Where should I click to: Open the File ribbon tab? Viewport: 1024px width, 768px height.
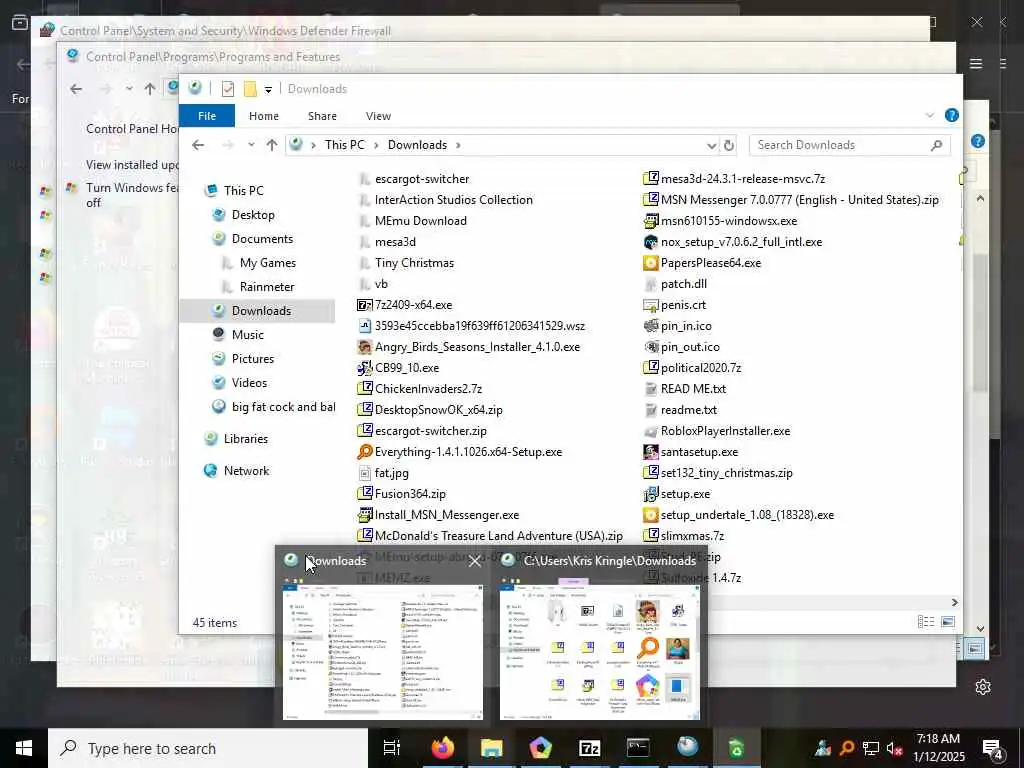pyautogui.click(x=206, y=116)
